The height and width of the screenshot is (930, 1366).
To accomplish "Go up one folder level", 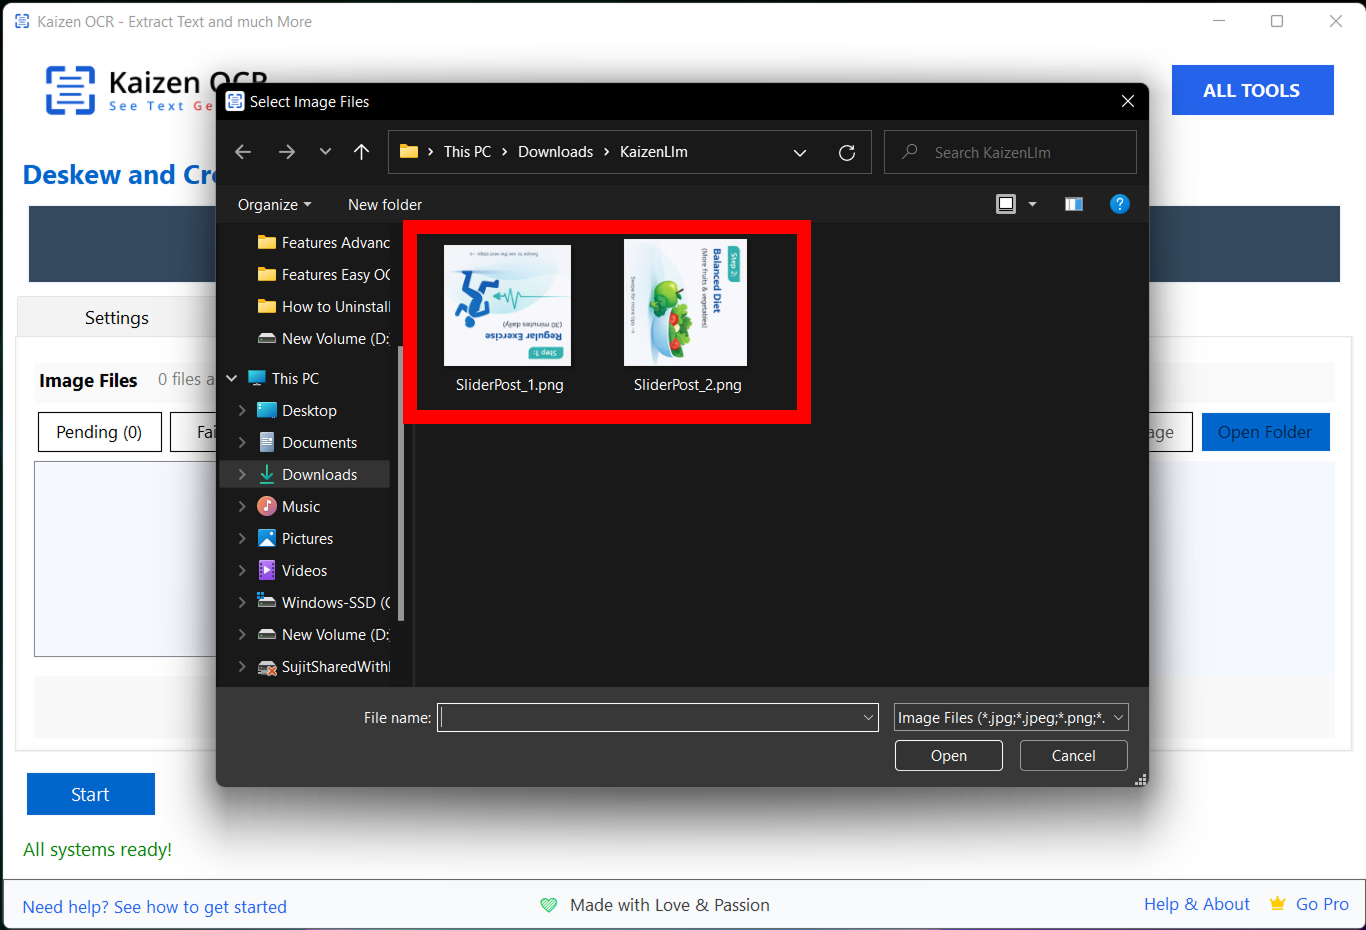I will tap(361, 152).
